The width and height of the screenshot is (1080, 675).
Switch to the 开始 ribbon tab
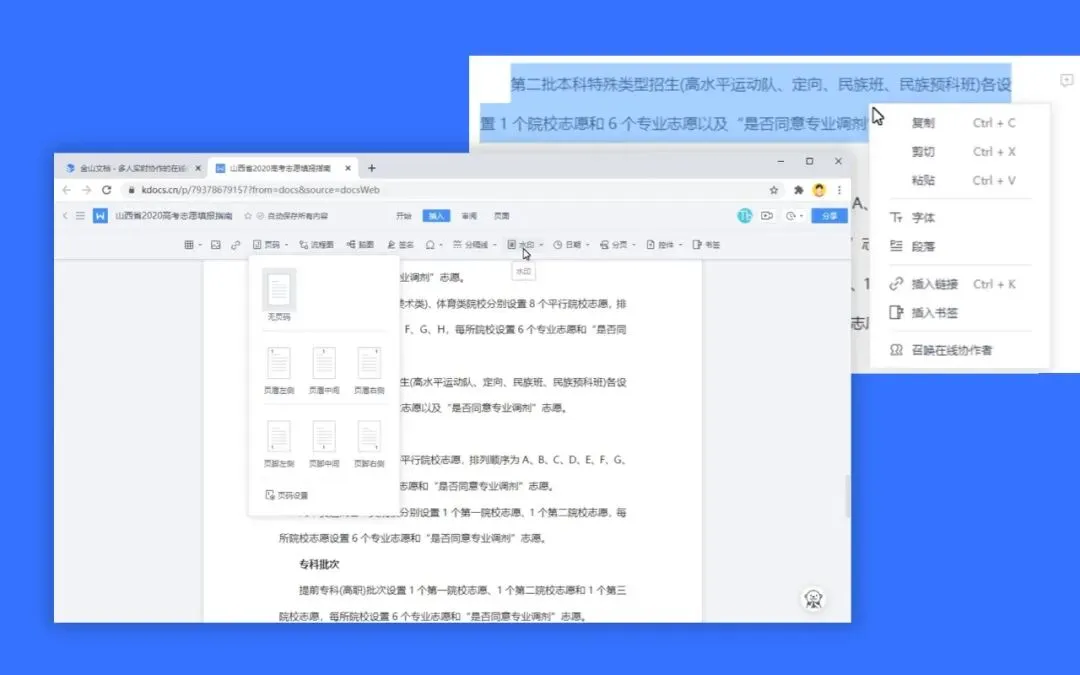click(x=404, y=216)
